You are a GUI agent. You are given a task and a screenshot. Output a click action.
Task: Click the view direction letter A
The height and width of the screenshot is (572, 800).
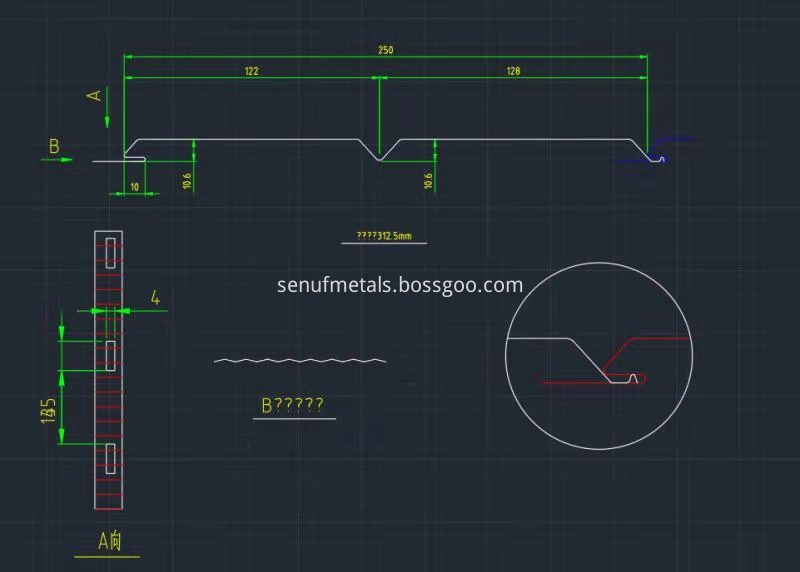click(x=95, y=95)
